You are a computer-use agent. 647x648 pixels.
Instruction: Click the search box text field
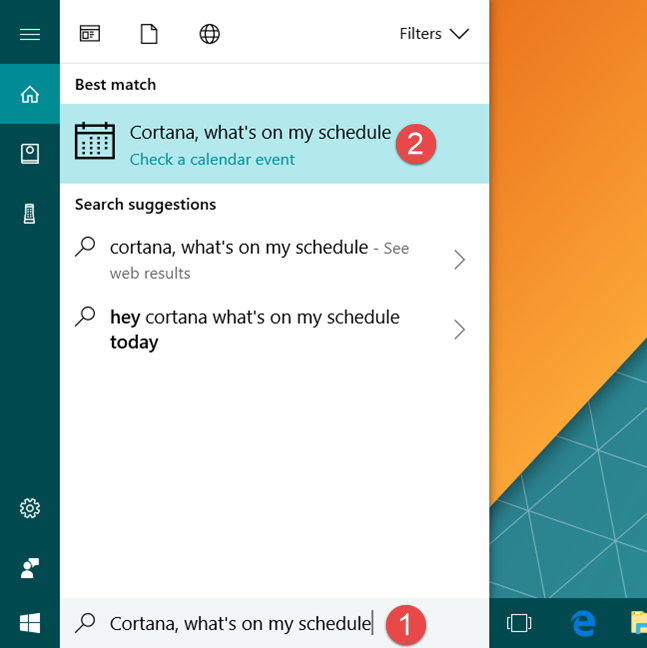pos(274,623)
